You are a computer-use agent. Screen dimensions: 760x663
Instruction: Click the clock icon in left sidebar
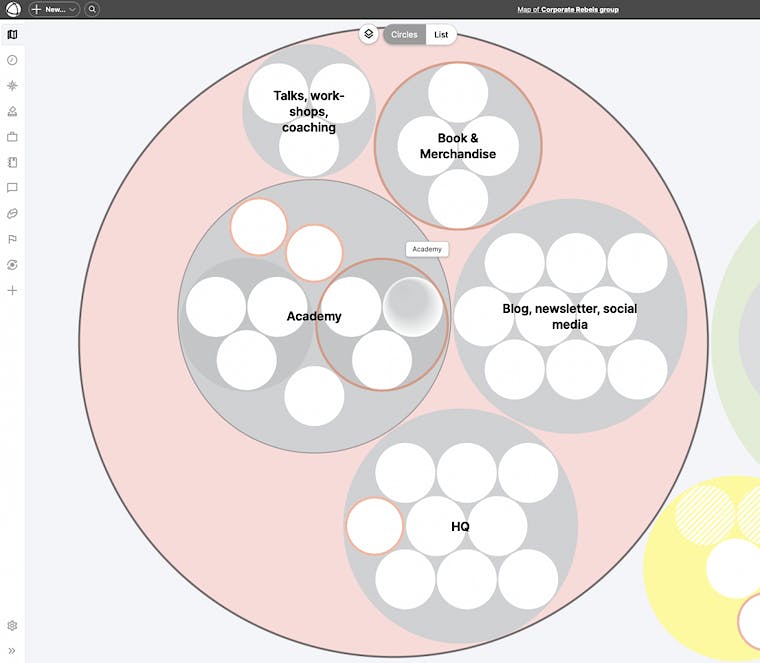(x=12, y=60)
